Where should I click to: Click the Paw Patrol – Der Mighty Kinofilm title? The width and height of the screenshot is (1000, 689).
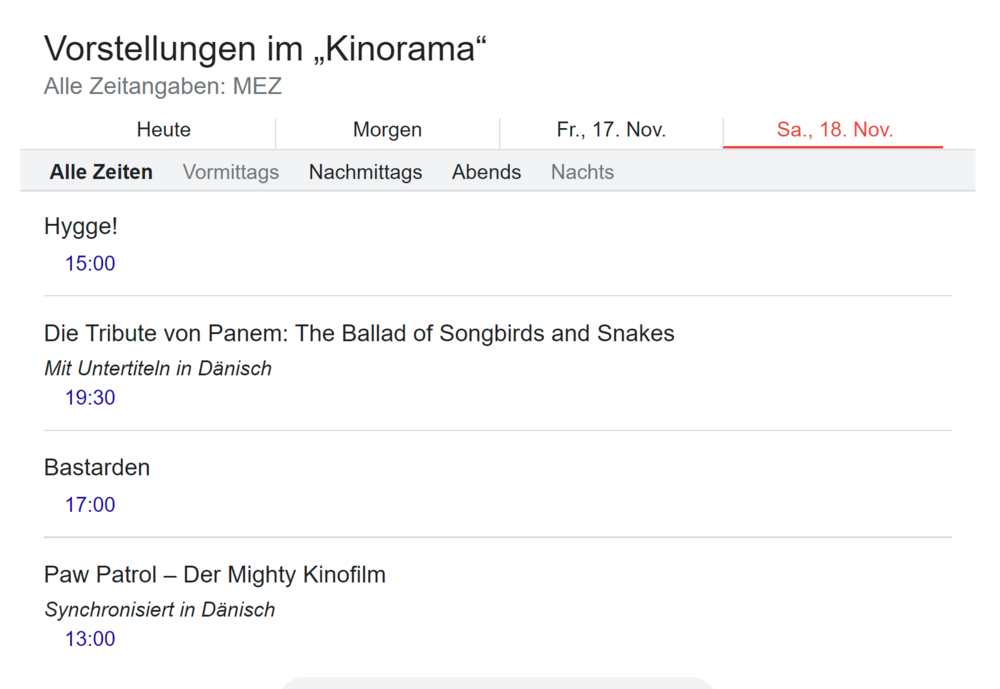pyautogui.click(x=215, y=575)
